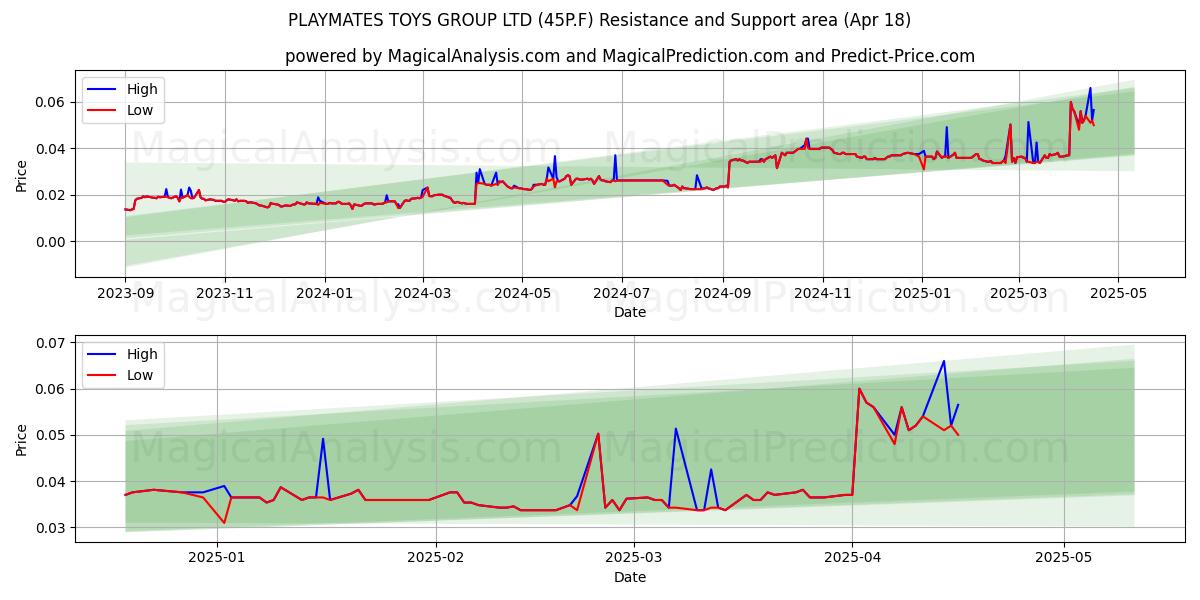The width and height of the screenshot is (1200, 600).
Task: Click the '0.00' price tick on top chart
Action: (52, 242)
